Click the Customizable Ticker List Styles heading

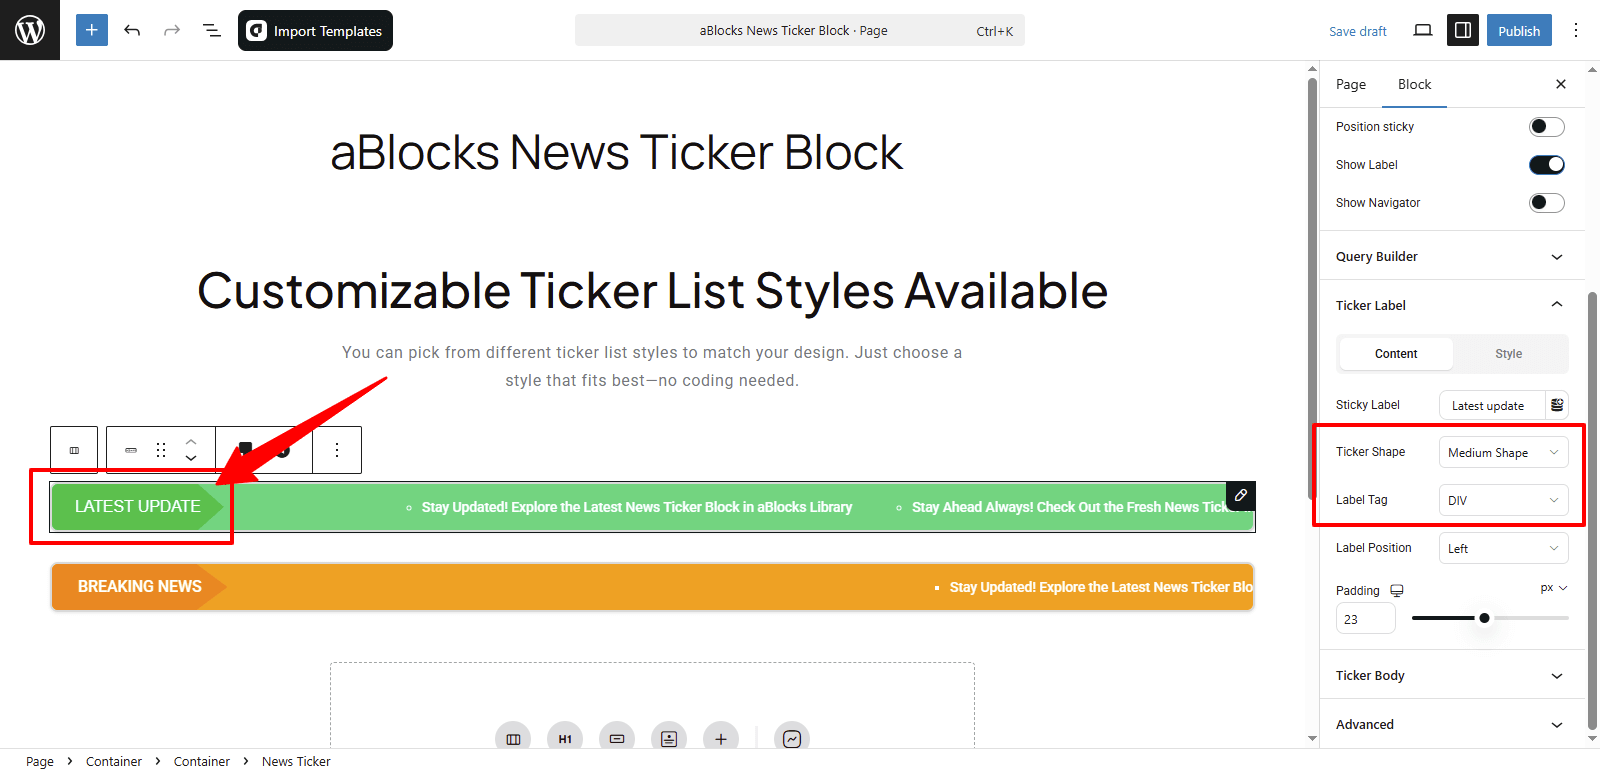click(x=652, y=291)
